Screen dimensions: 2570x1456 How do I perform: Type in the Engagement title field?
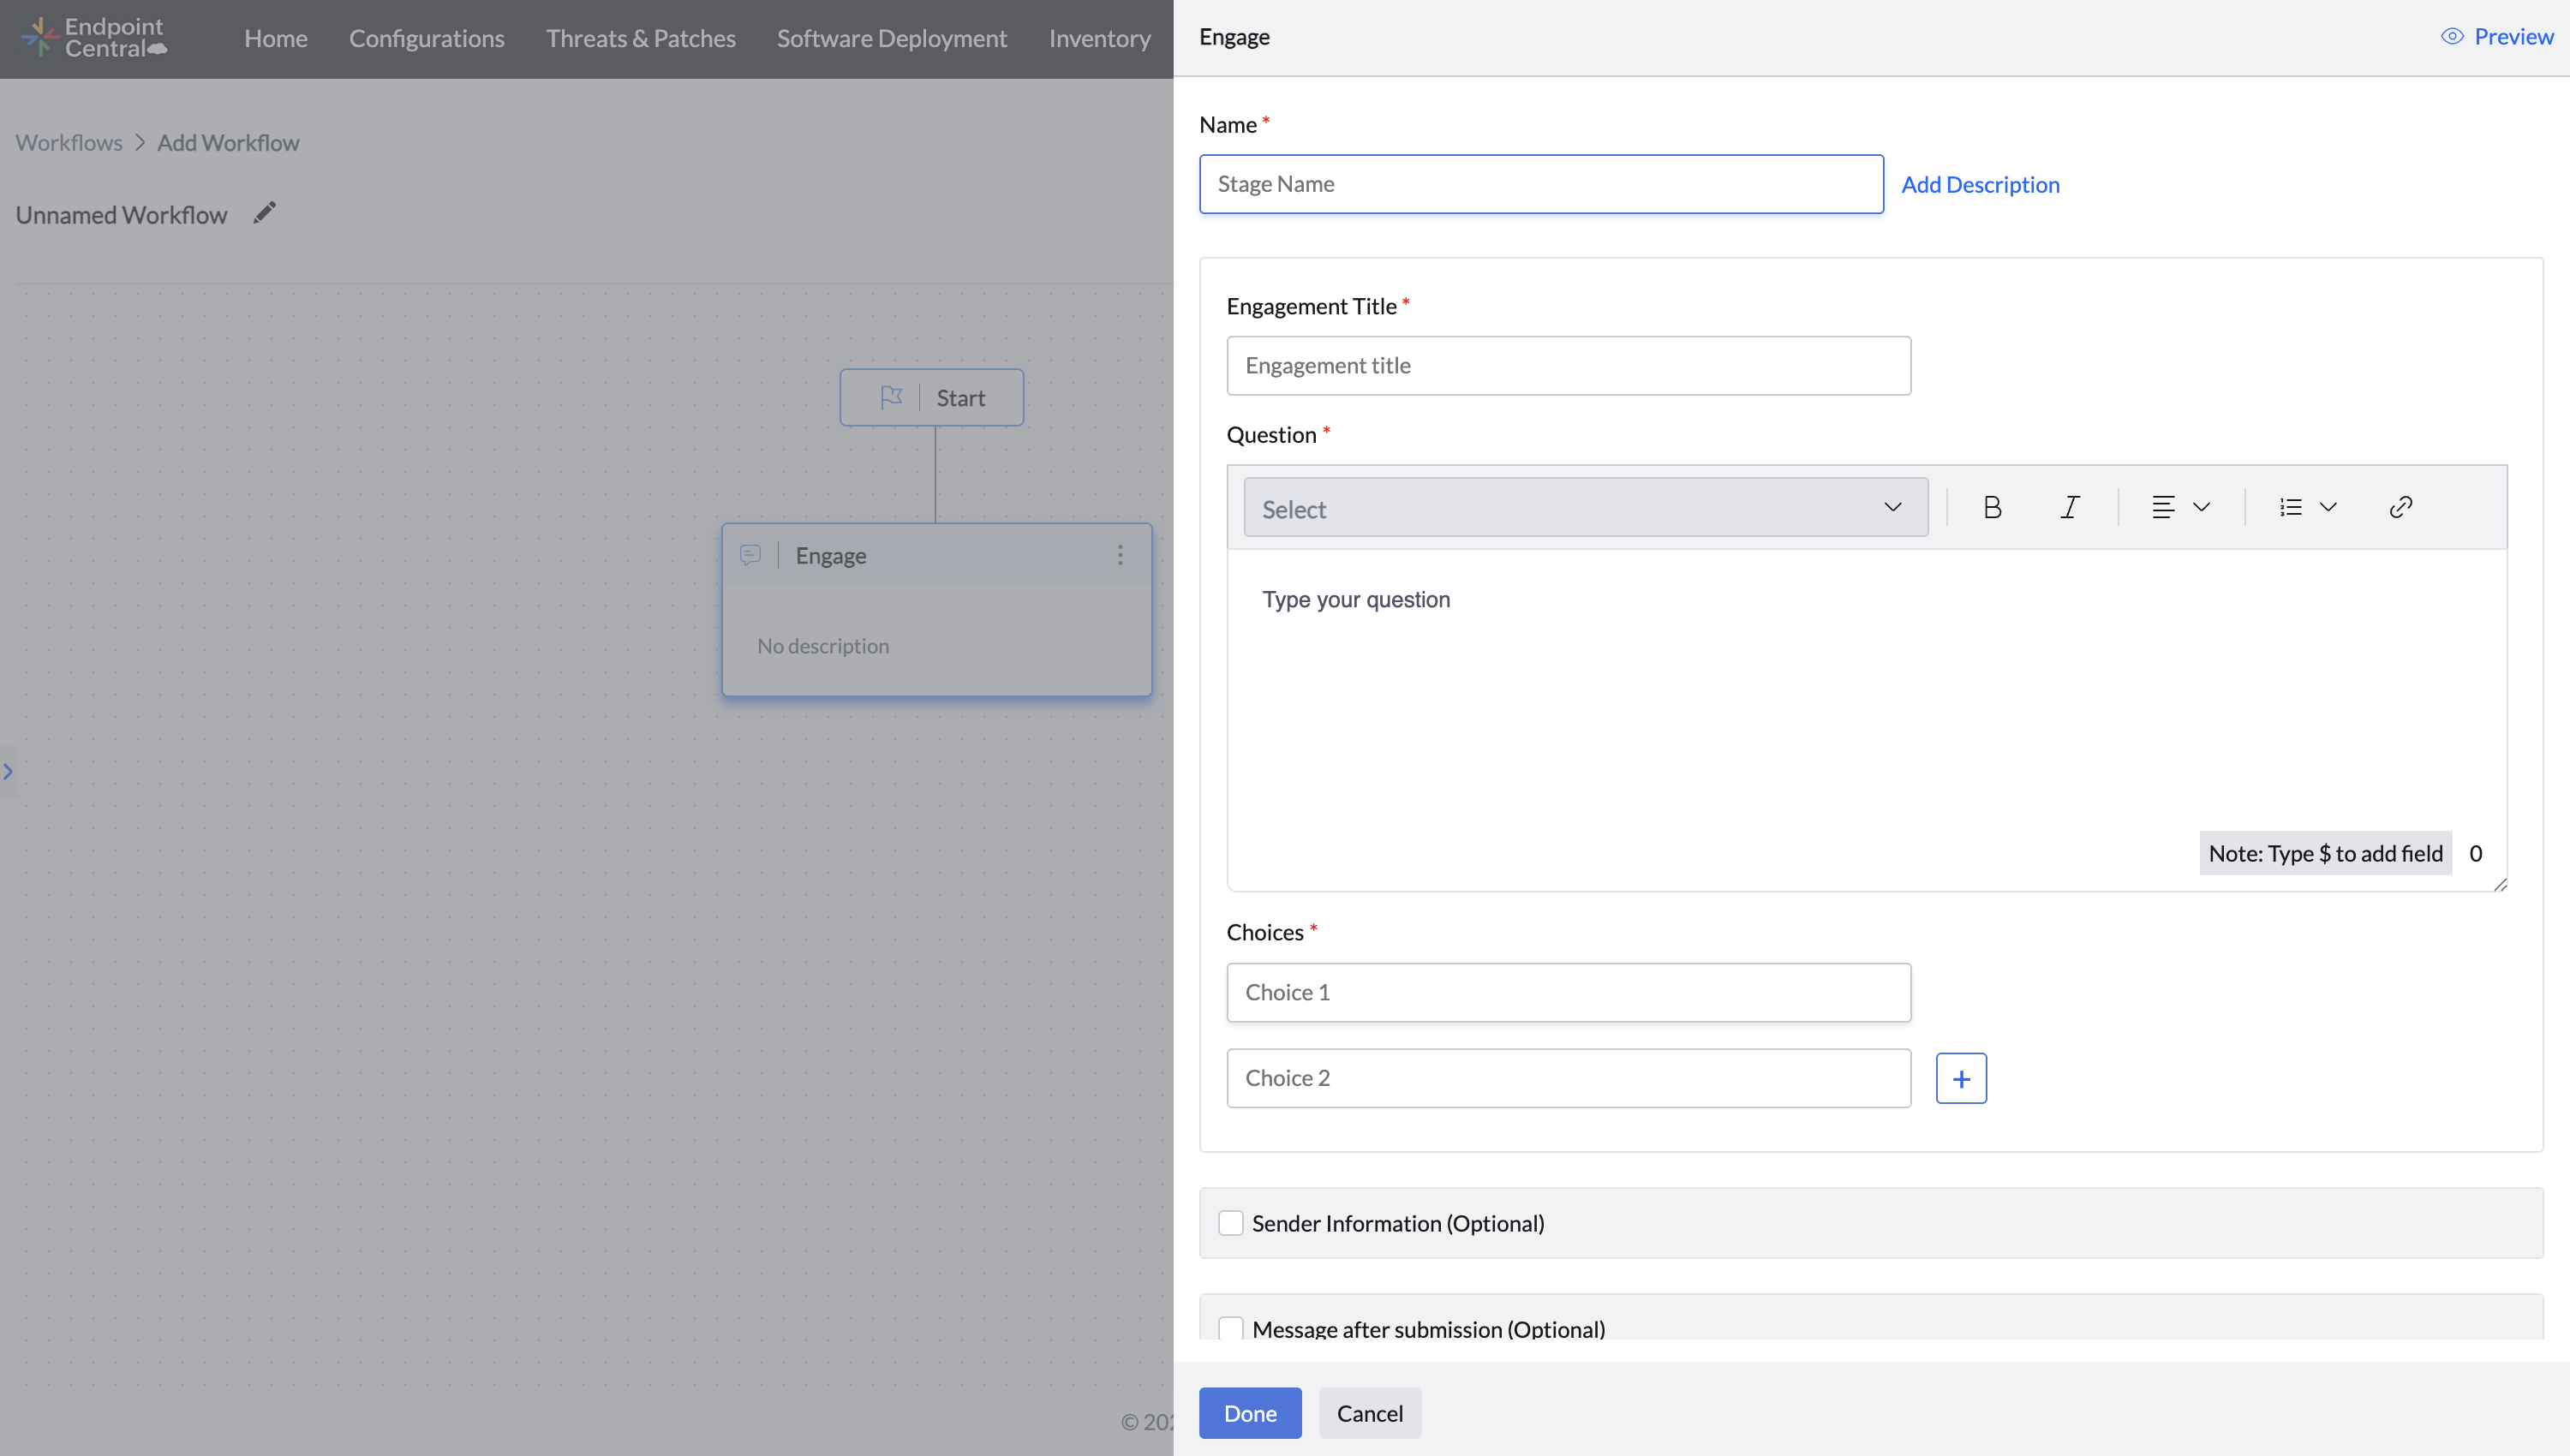coord(1567,365)
